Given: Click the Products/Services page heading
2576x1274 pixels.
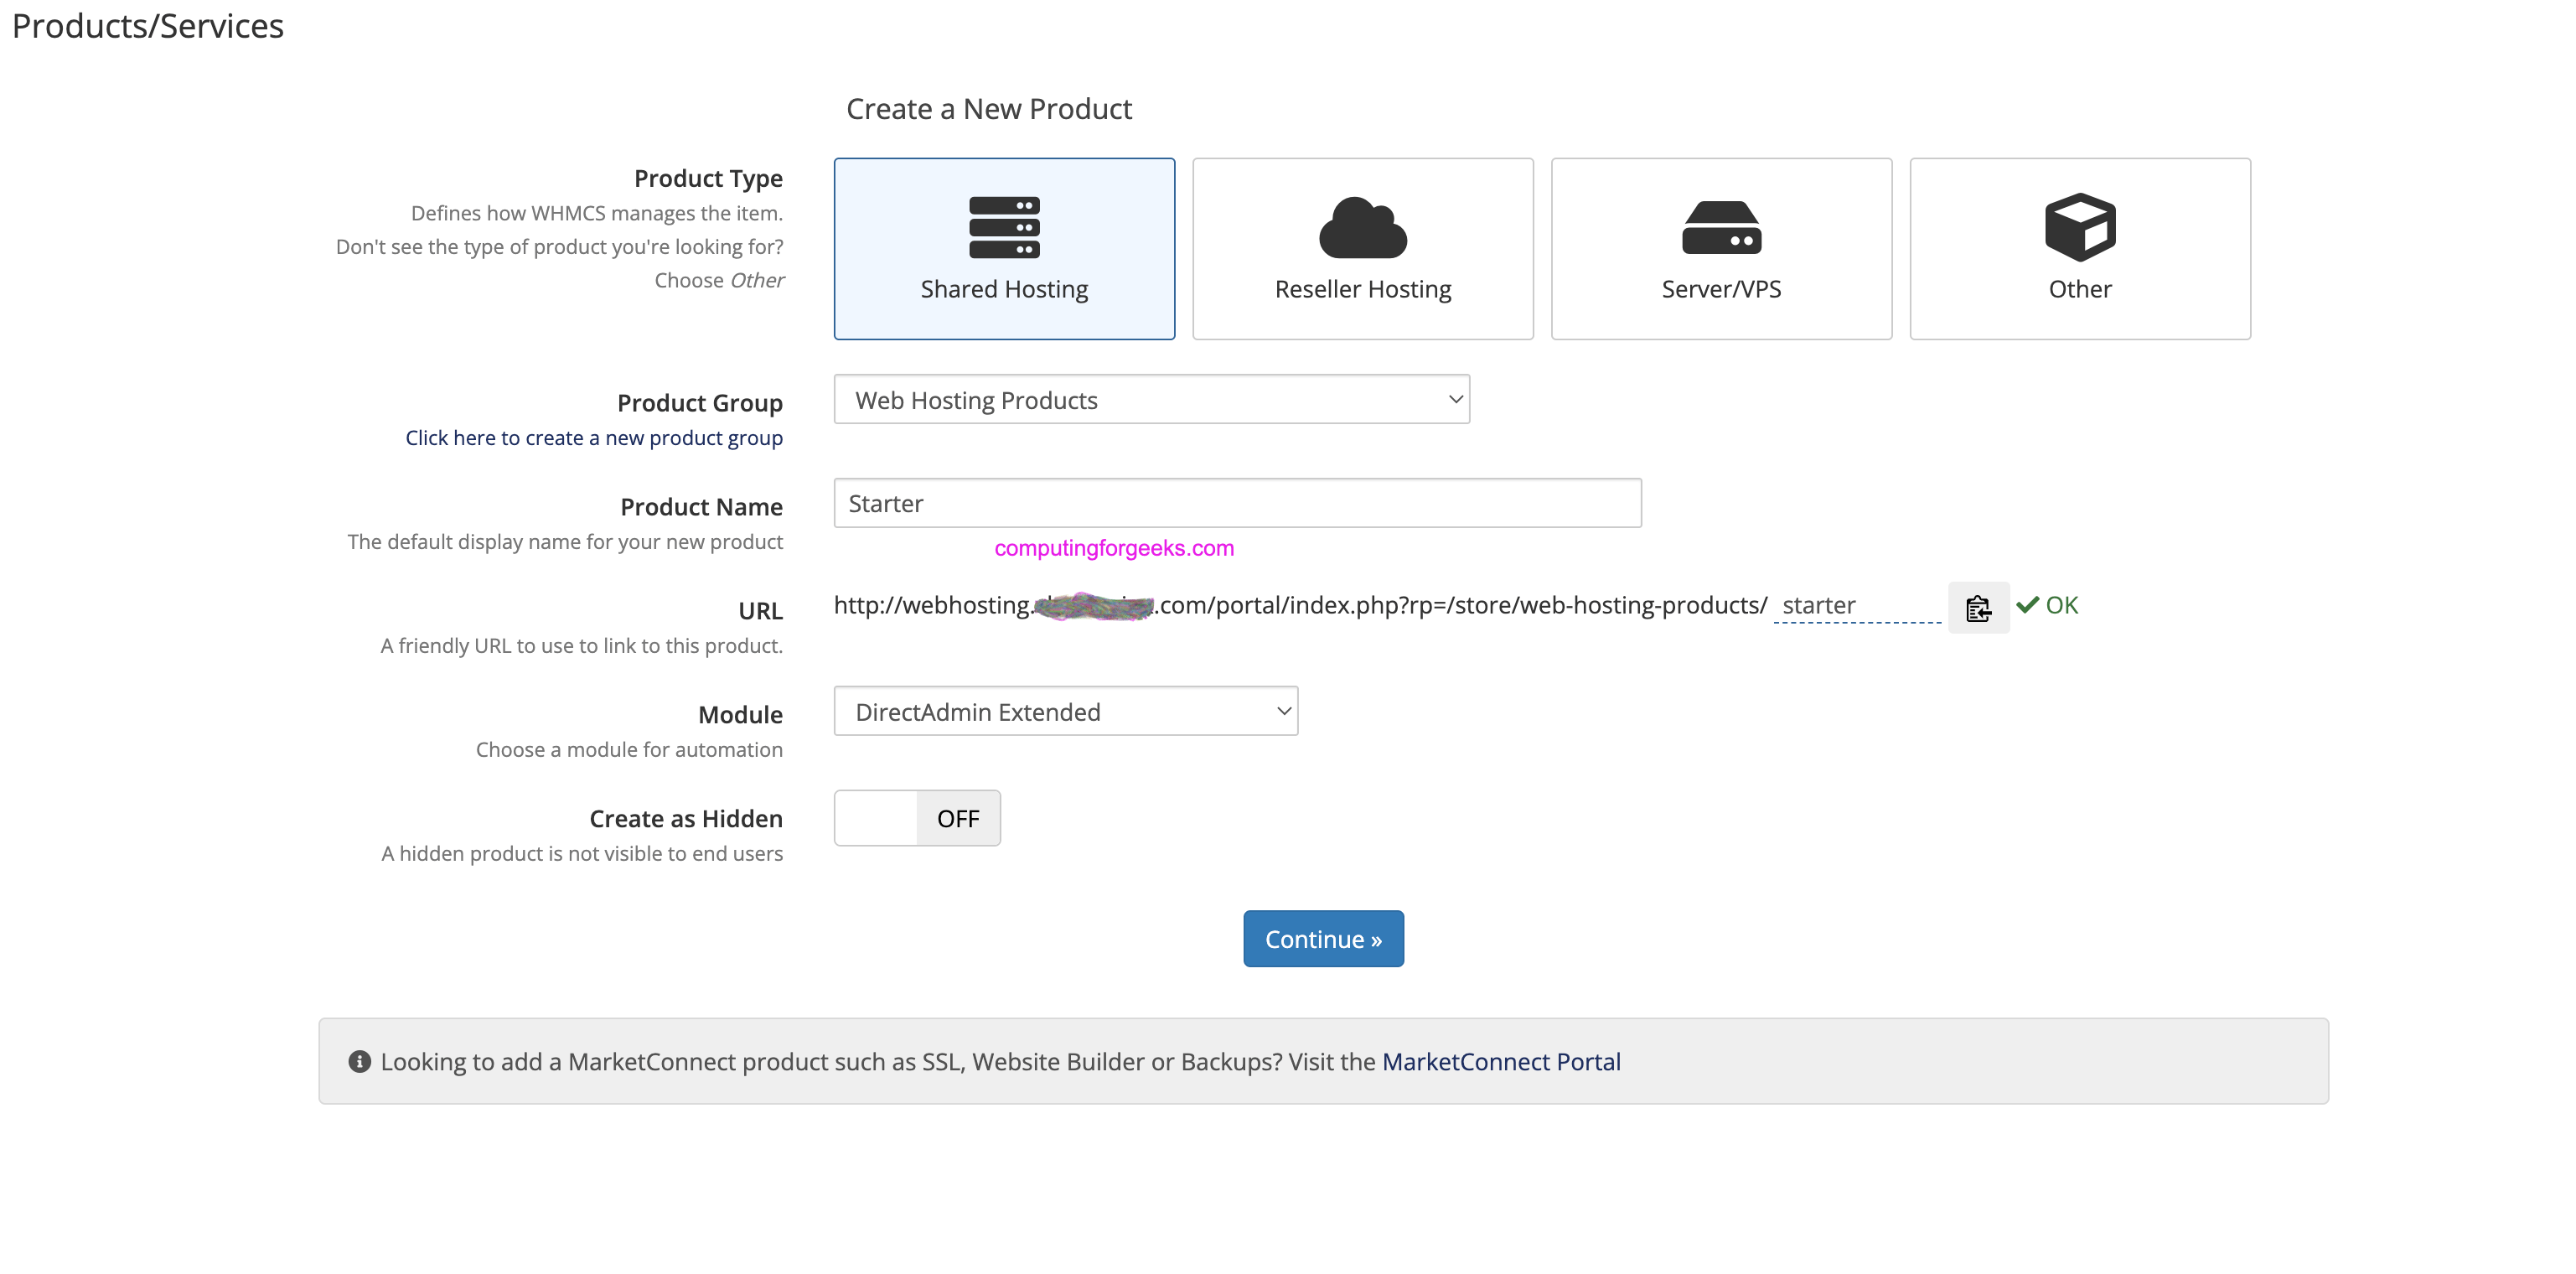Looking at the screenshot, I should coord(148,26).
